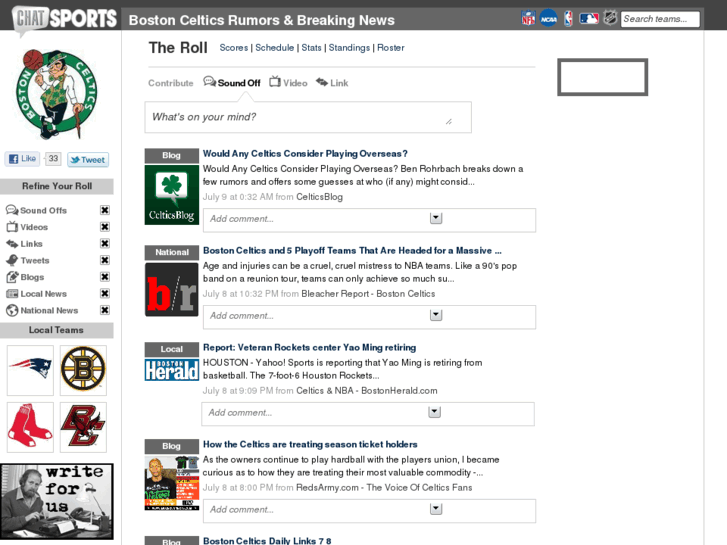Click Add comment field under Playing Overseas post
Screen dimensions: 727x545
(369, 220)
